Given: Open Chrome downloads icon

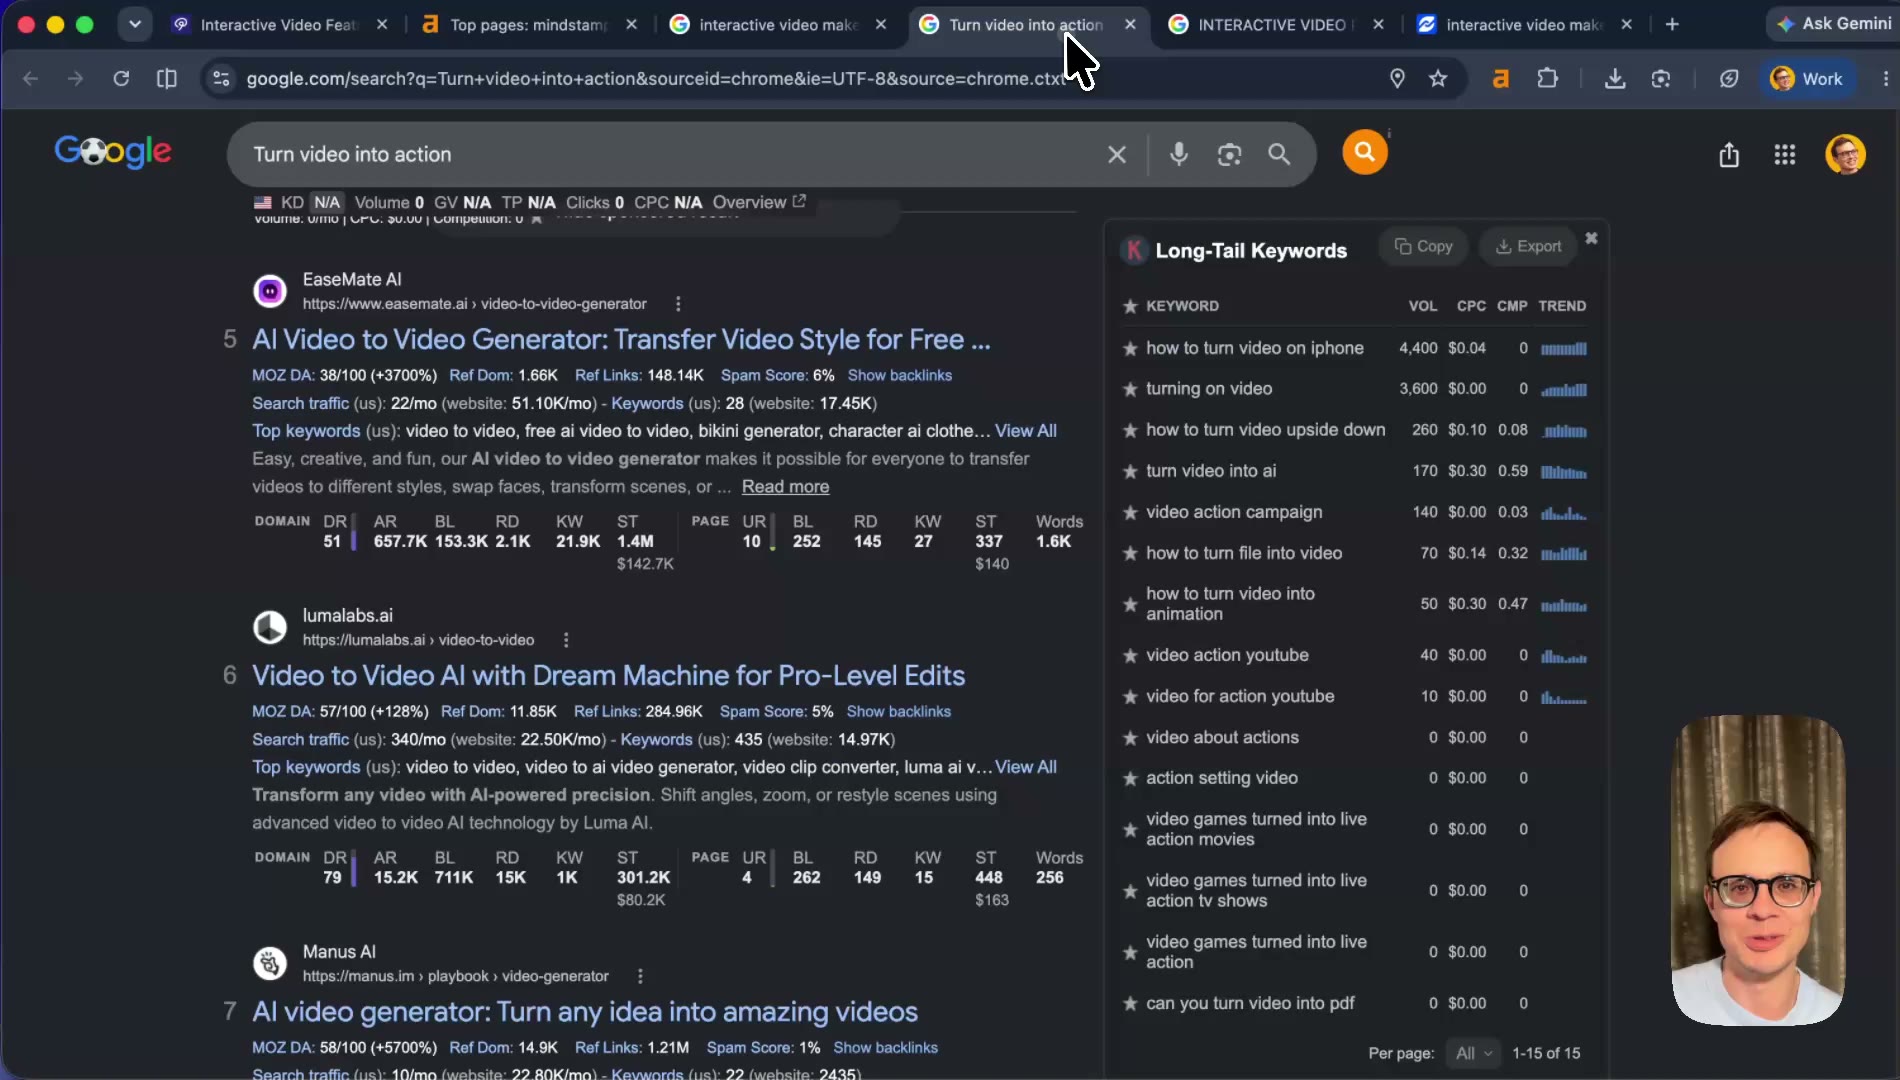Looking at the screenshot, I should point(1614,78).
